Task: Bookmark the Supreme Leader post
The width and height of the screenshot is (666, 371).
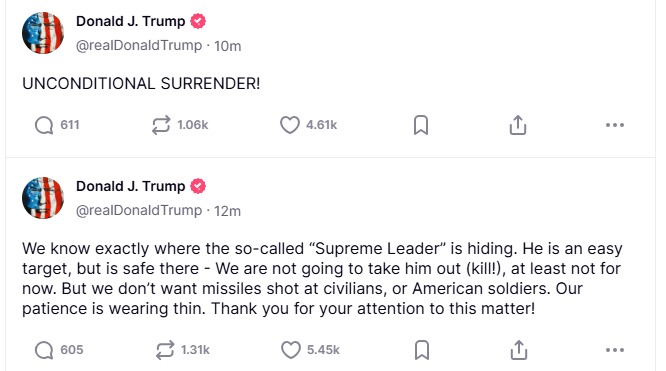Action: click(x=422, y=350)
